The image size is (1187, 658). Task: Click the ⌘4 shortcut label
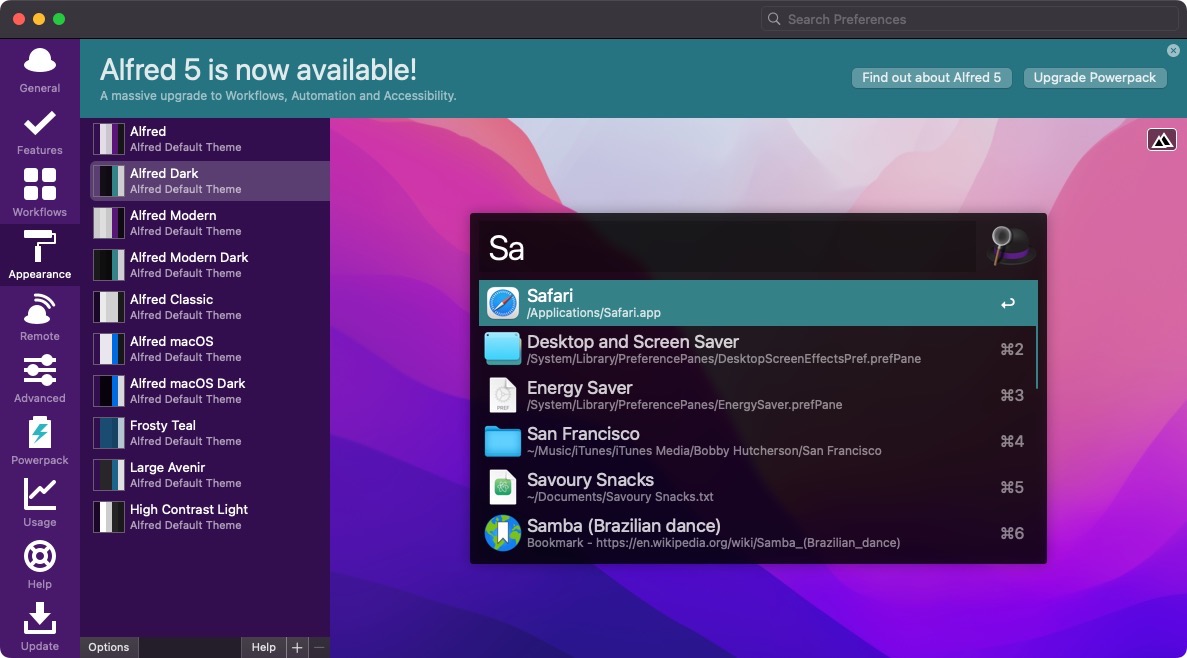(1012, 441)
